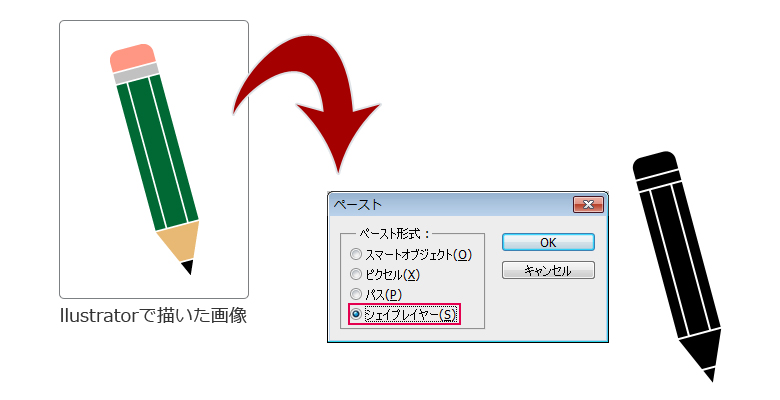Click the text label スマートオブジェクト(O)
The image size is (780, 400).
[x=418, y=255]
